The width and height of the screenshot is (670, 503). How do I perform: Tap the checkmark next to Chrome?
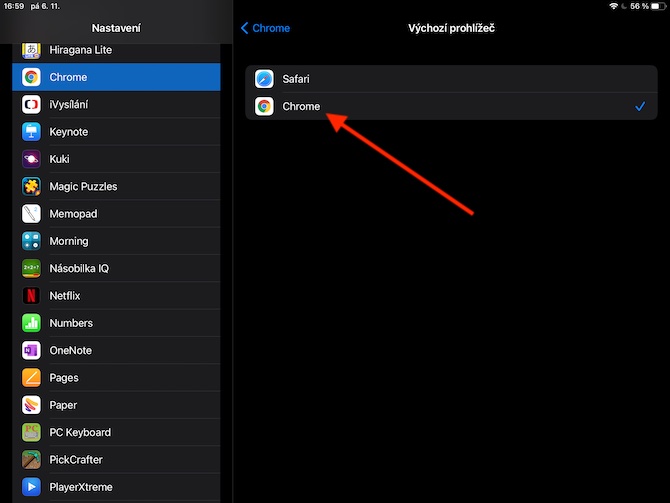click(639, 107)
